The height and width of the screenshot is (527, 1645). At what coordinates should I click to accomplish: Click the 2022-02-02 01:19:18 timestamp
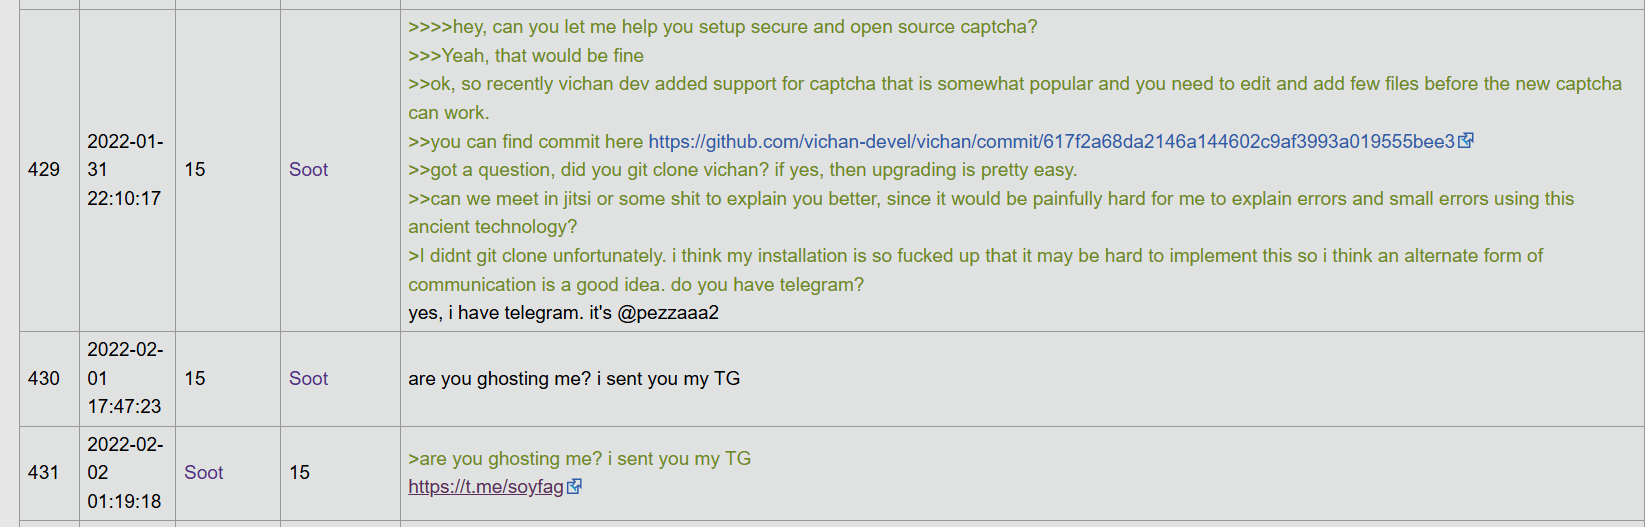125,473
